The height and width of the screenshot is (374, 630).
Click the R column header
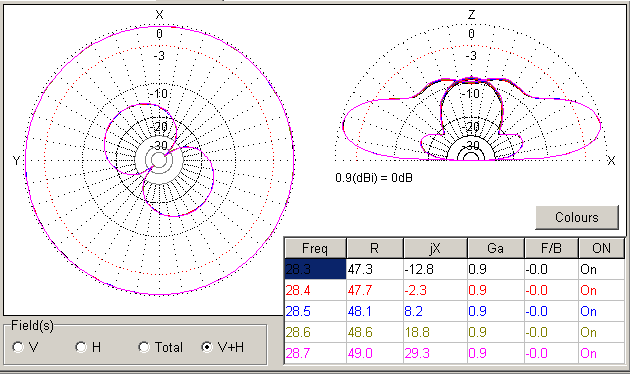pyautogui.click(x=374, y=248)
